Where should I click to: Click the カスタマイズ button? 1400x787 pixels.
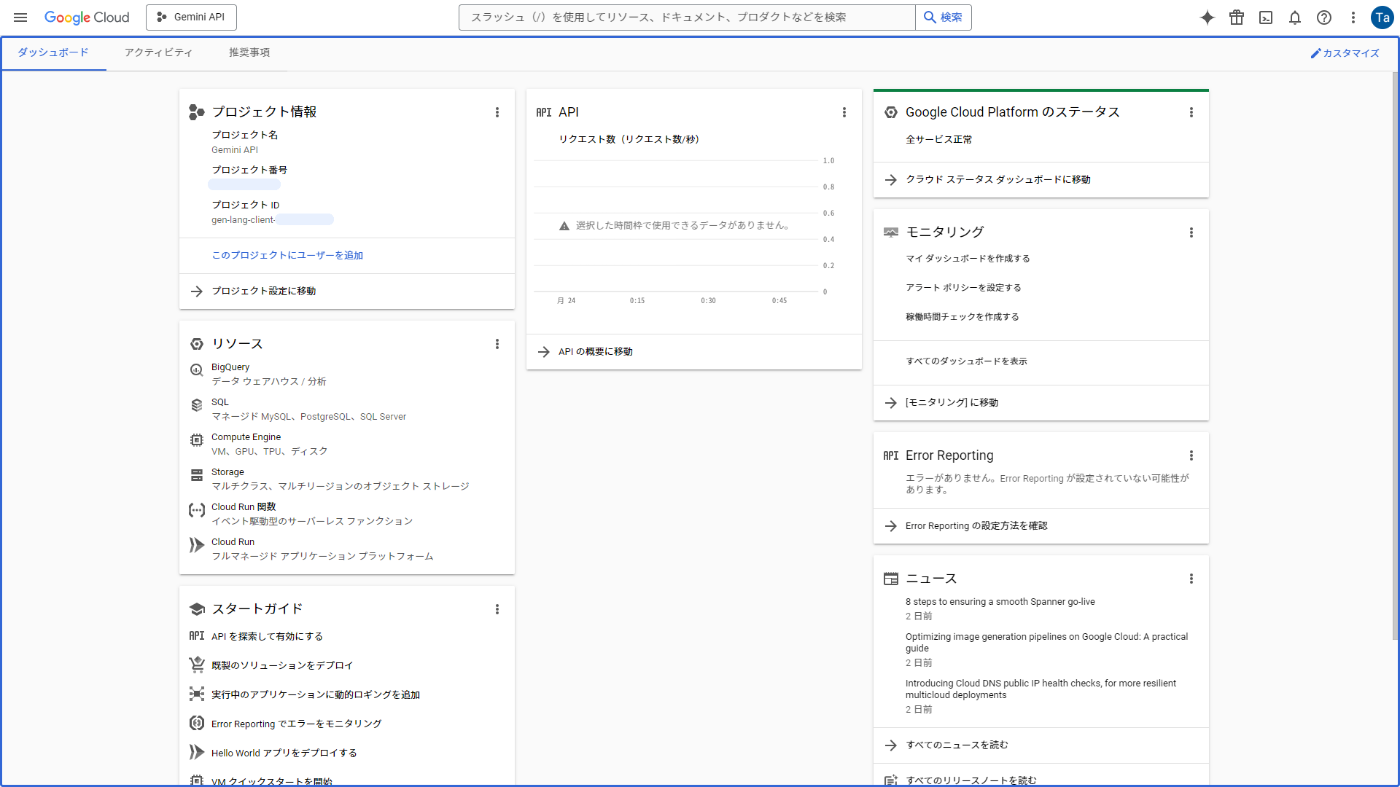coord(1345,53)
